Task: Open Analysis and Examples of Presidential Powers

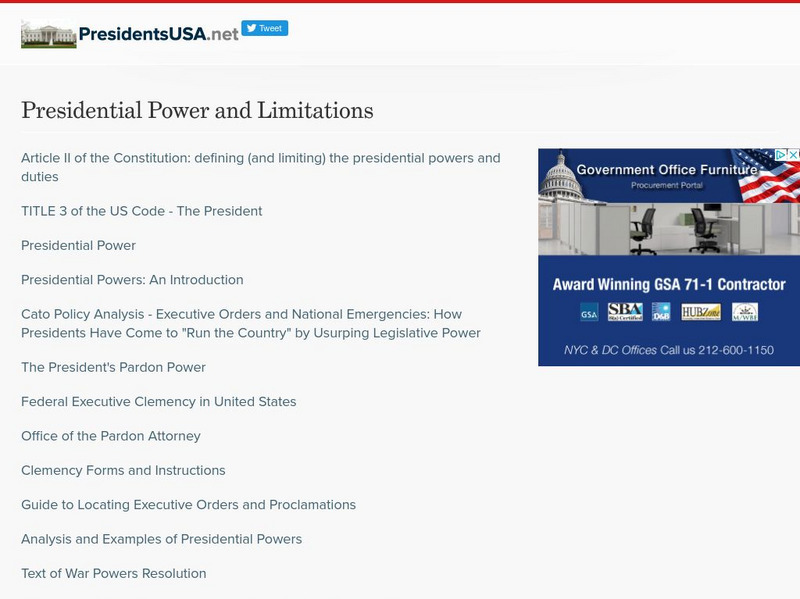Action: pos(161,539)
